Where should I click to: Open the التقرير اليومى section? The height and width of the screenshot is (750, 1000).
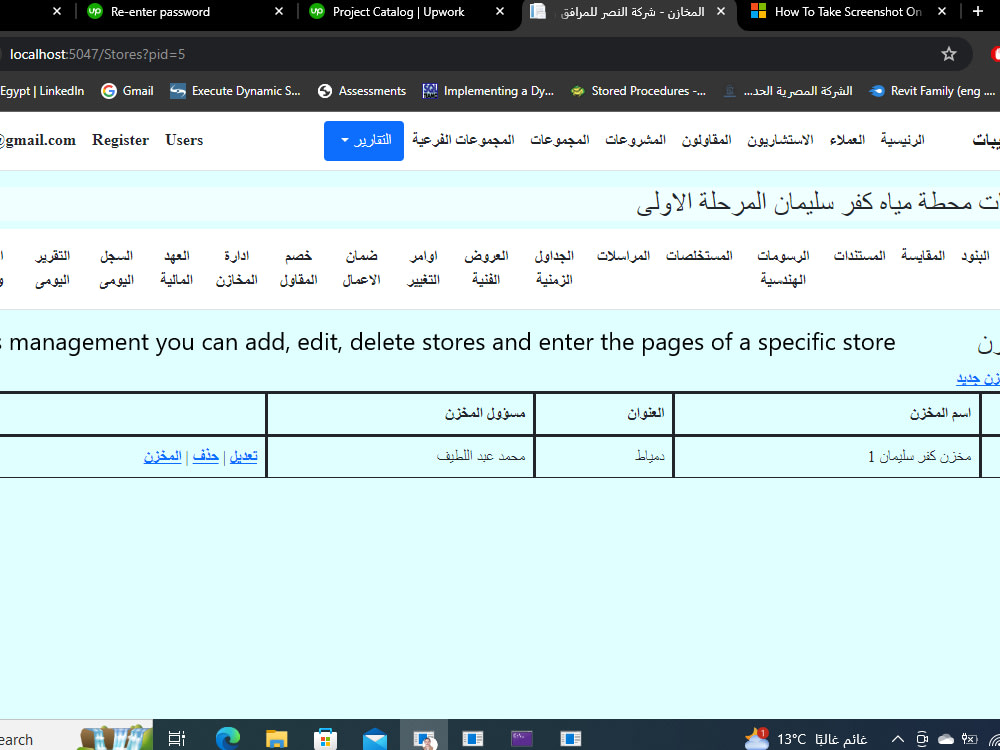point(52,267)
